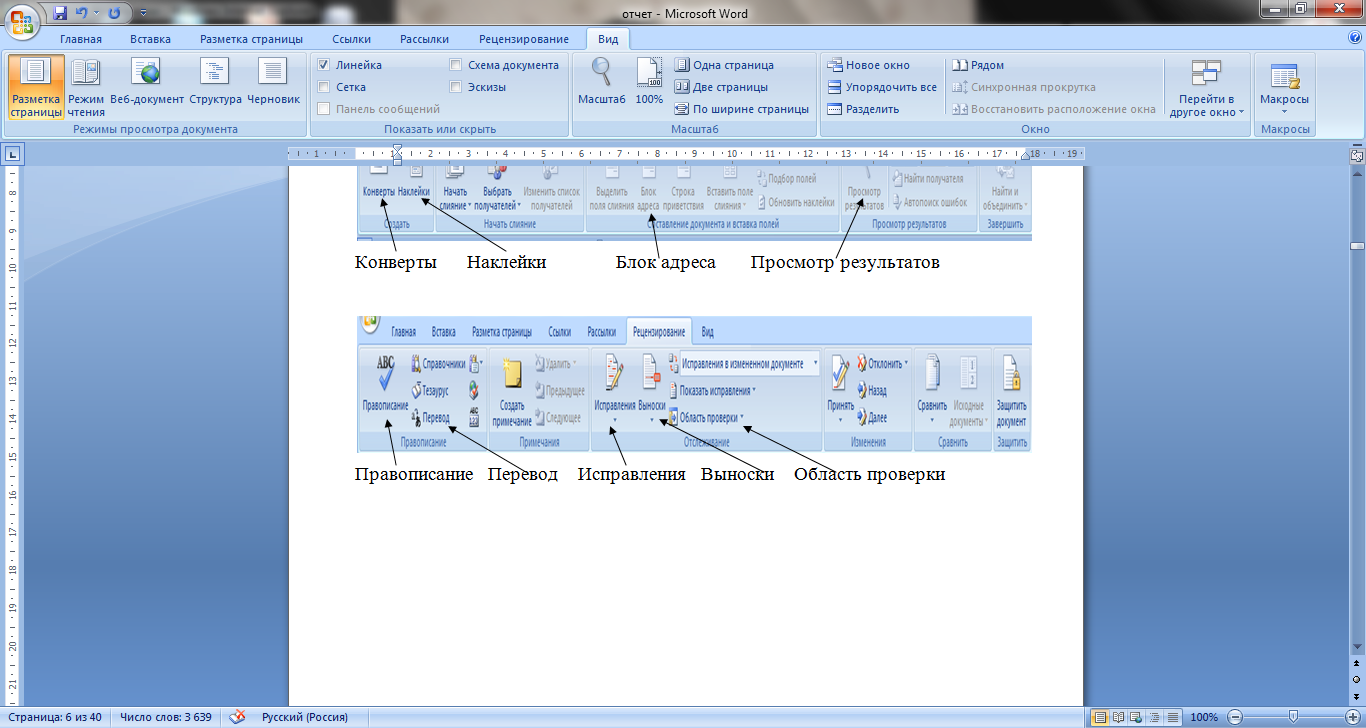Click the embedded Рецензирование ribbon screenshot image

point(694,384)
